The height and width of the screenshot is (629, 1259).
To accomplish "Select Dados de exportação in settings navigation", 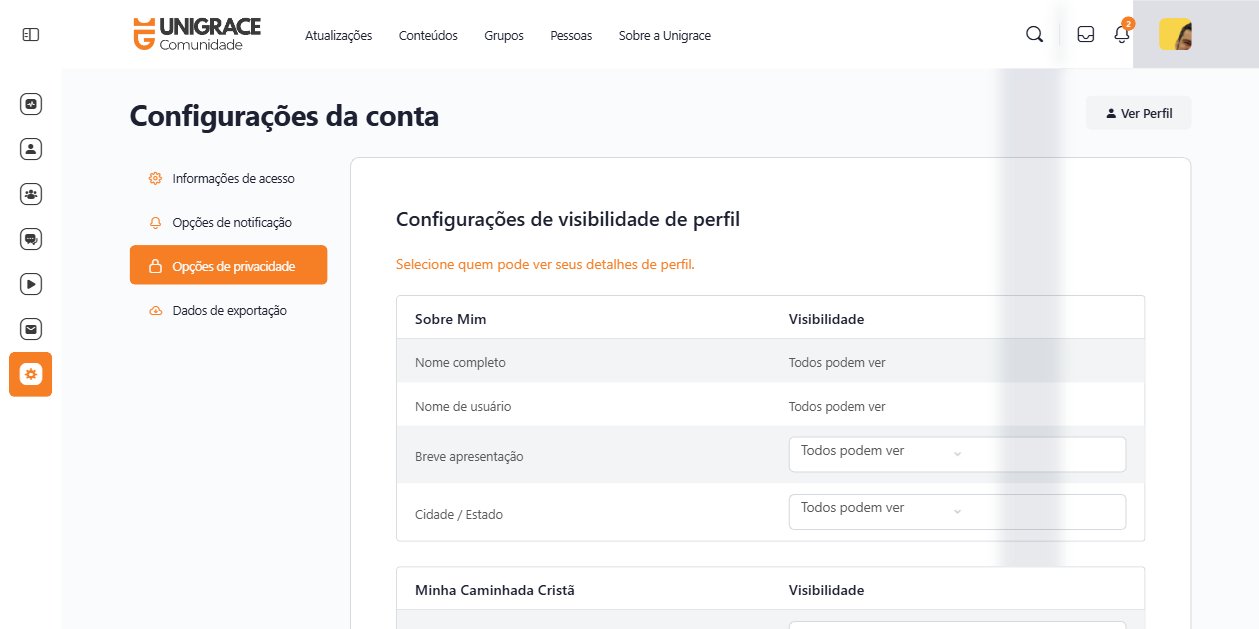I will tap(230, 310).
